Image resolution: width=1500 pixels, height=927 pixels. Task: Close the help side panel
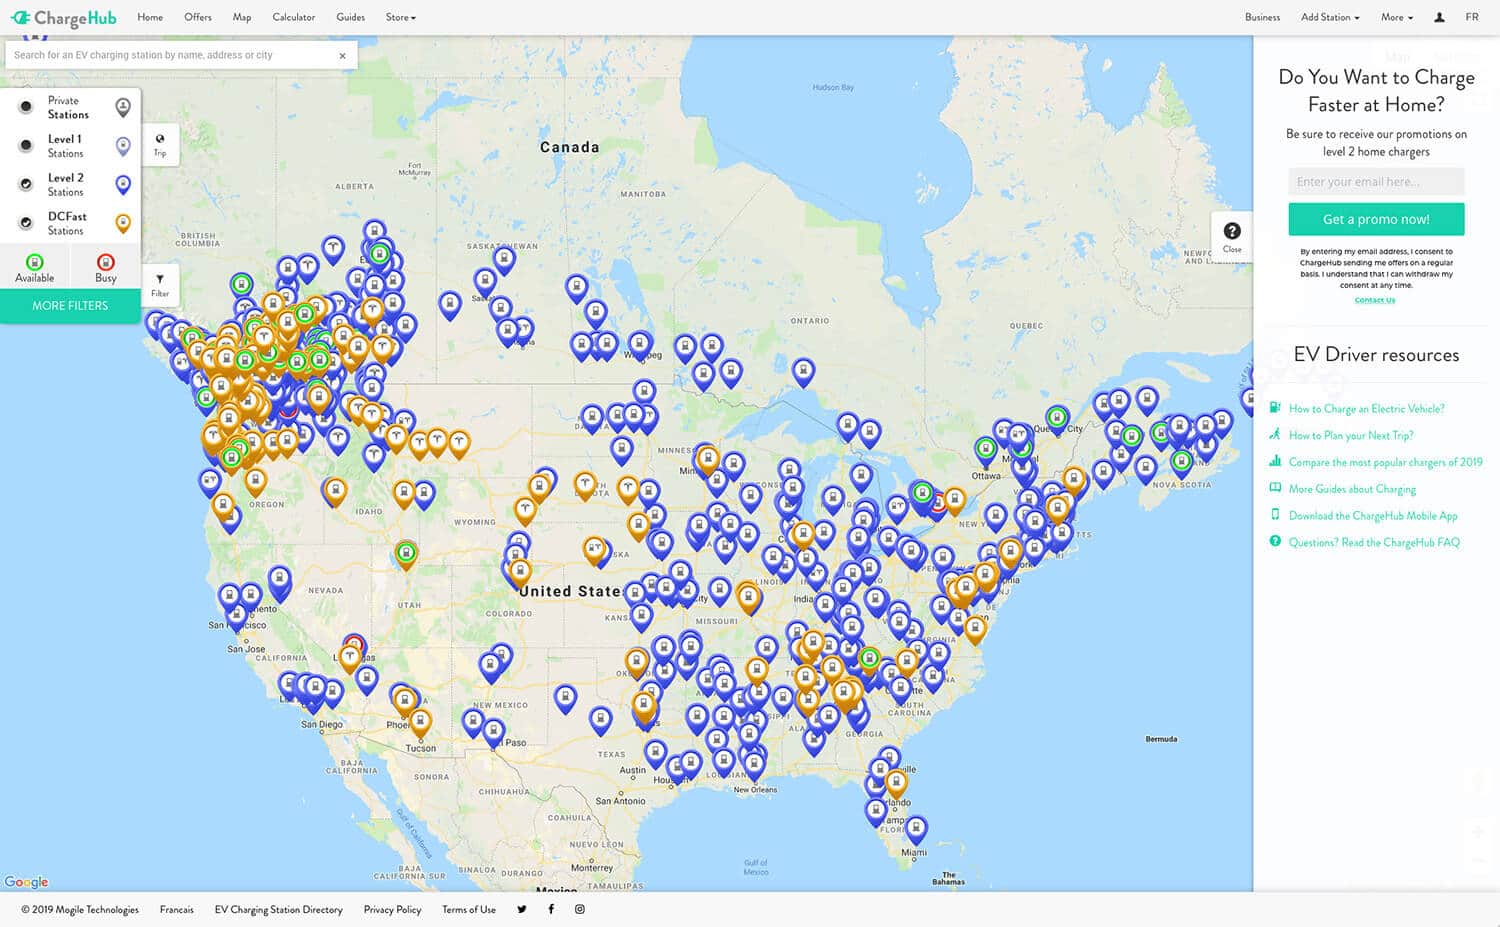1232,237
